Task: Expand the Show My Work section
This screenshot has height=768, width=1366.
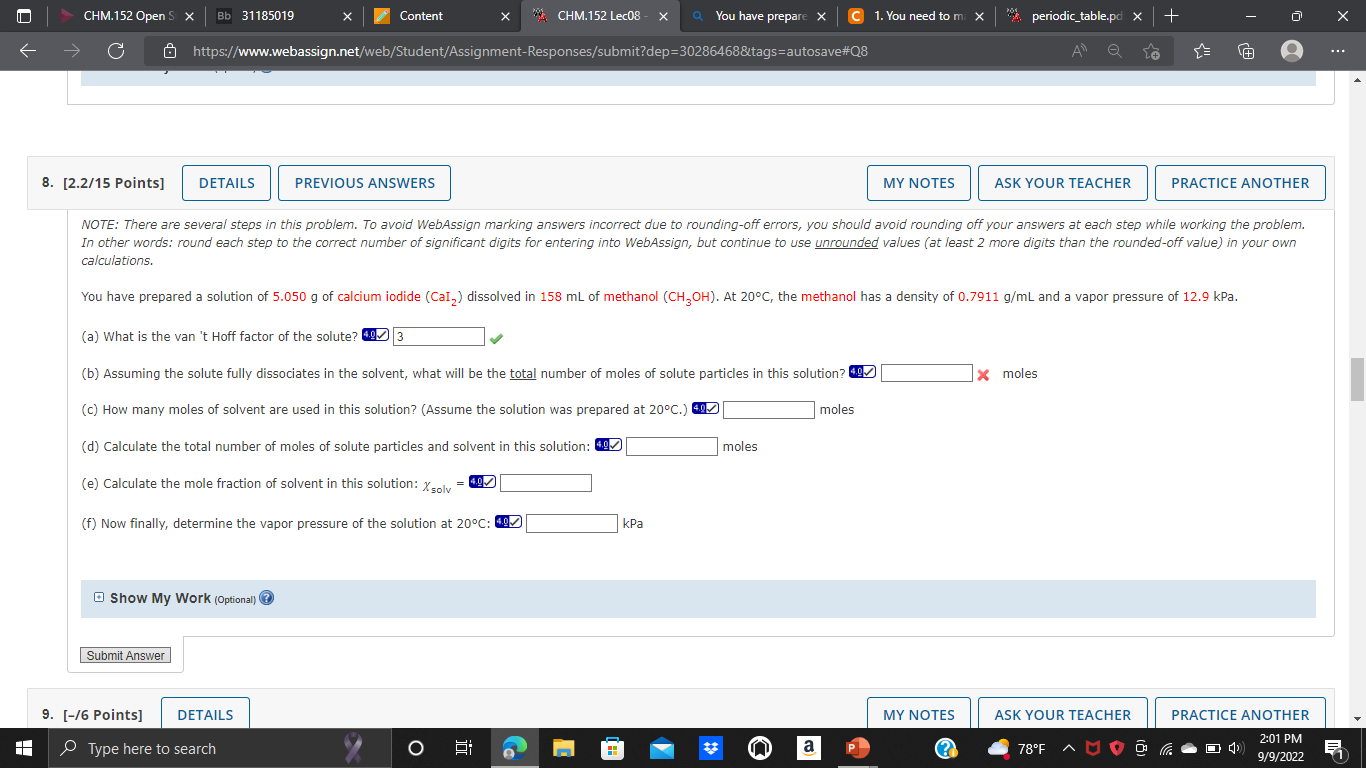Action: 97,596
